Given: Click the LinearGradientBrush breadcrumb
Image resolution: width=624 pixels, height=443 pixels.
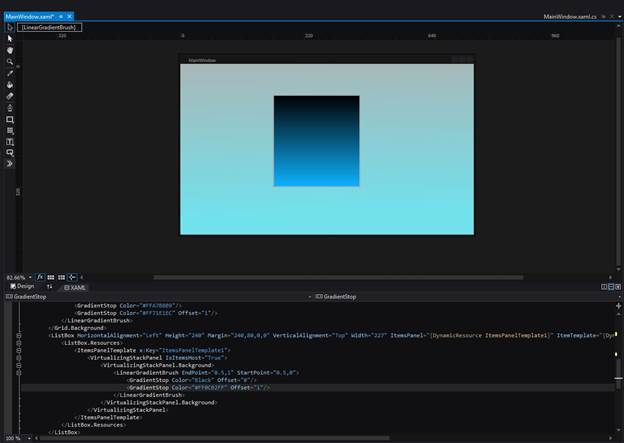Looking at the screenshot, I should click(x=49, y=27).
